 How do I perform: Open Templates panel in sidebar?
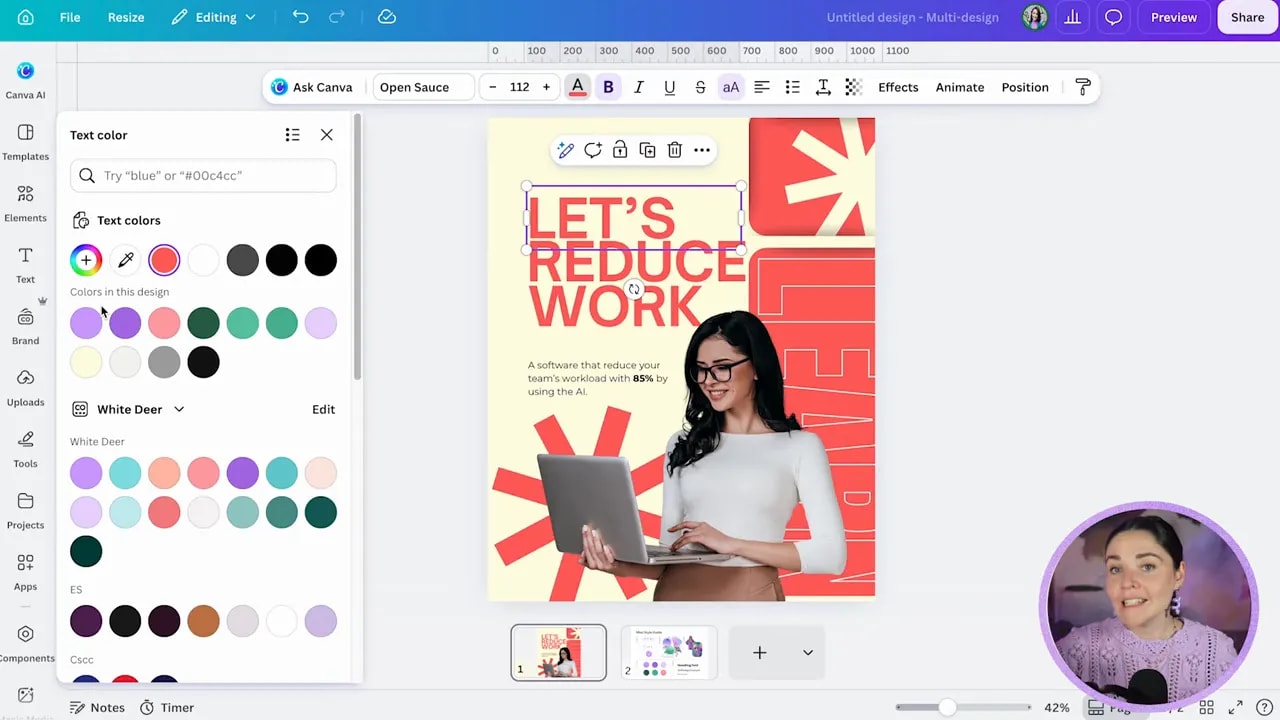(x=25, y=142)
